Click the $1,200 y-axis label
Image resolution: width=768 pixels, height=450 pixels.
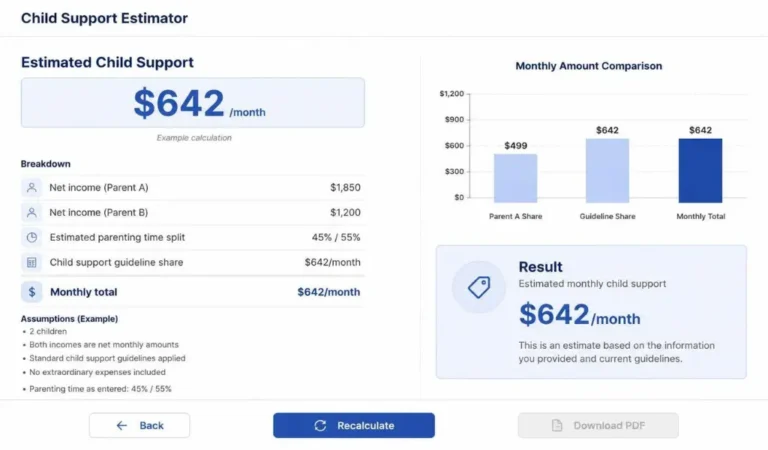[x=452, y=94]
